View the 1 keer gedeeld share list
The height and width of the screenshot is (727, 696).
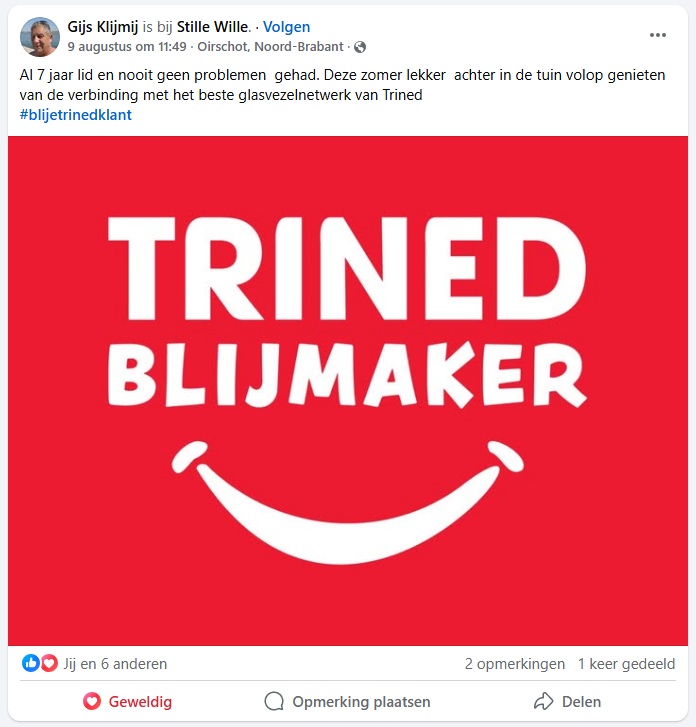(x=626, y=663)
